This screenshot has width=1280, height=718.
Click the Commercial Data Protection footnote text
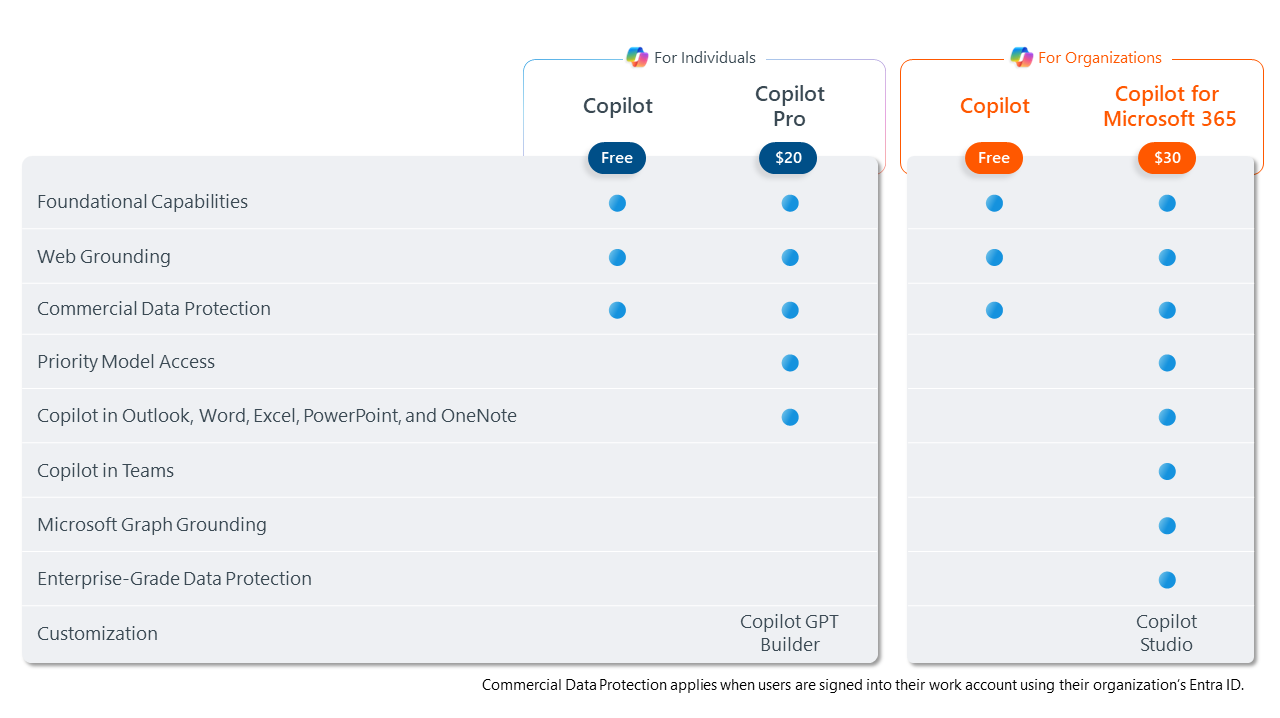(862, 685)
